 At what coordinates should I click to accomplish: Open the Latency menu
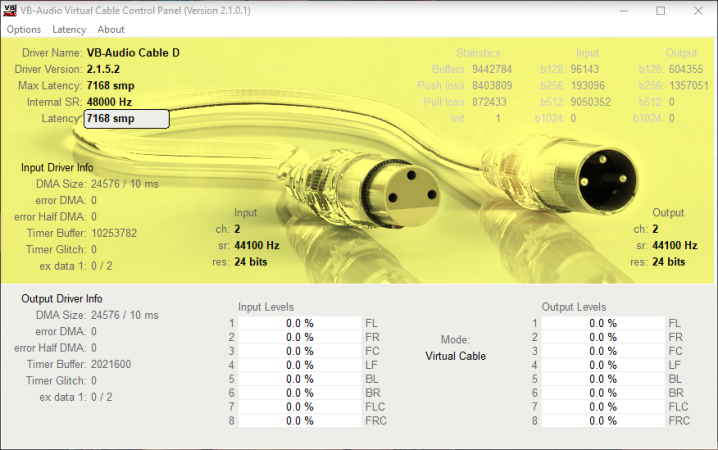tap(69, 30)
